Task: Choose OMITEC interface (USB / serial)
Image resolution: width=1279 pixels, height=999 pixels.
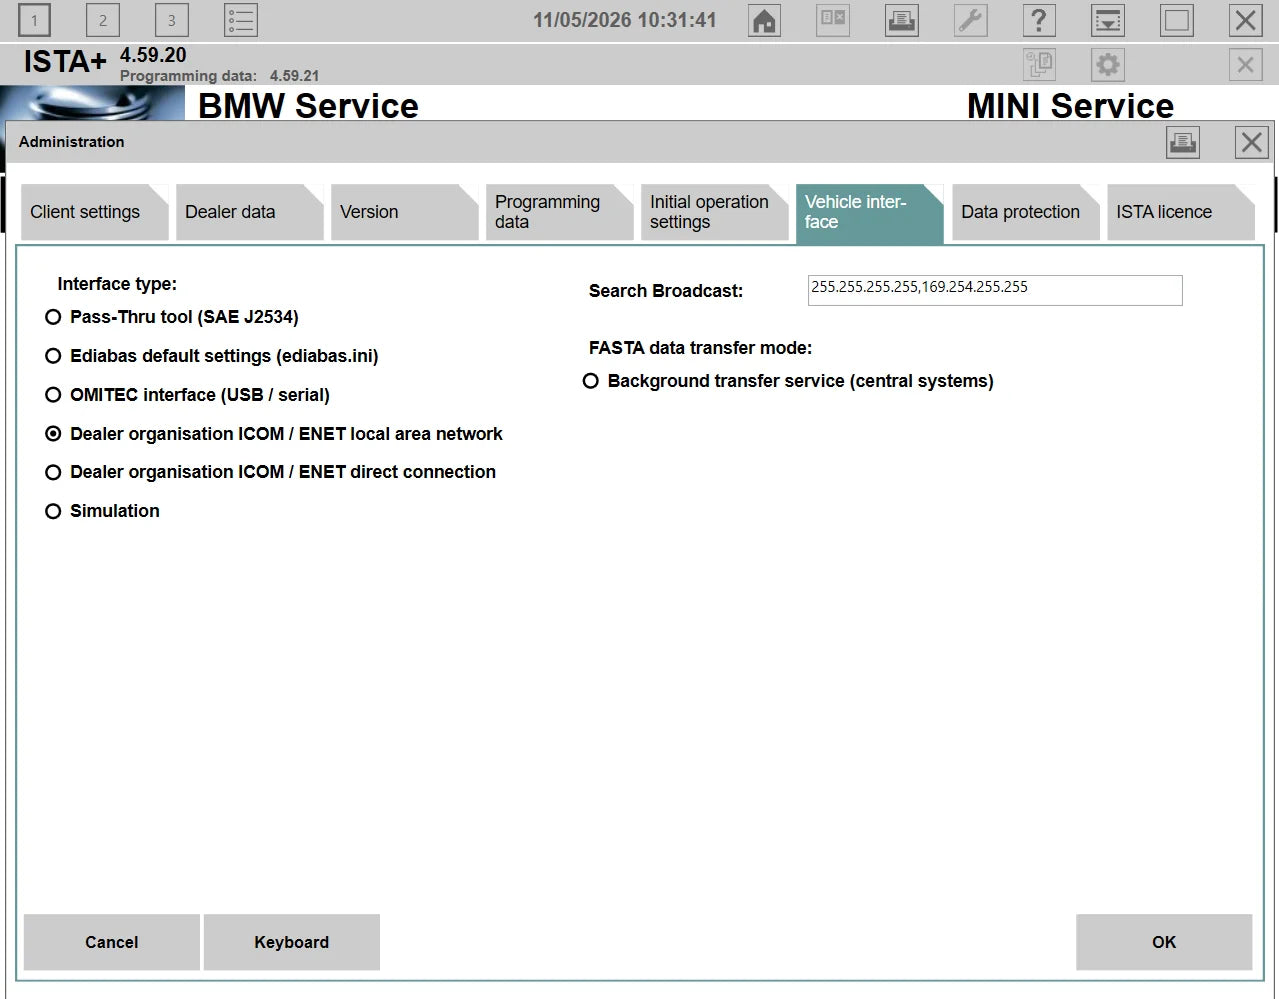Action: [x=188, y=395]
